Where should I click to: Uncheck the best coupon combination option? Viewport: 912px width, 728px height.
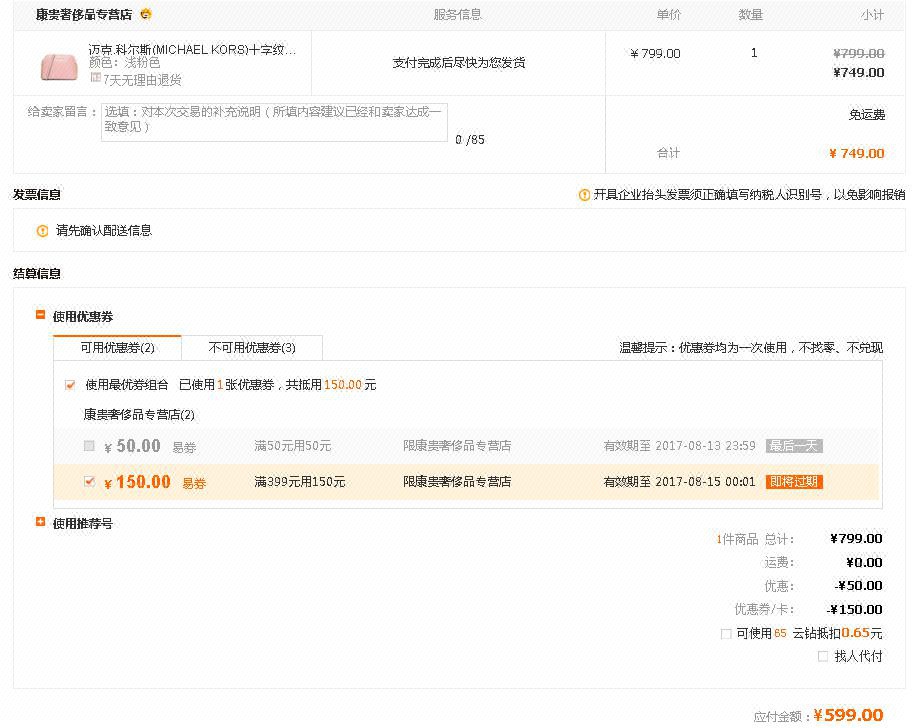pyautogui.click(x=70, y=384)
